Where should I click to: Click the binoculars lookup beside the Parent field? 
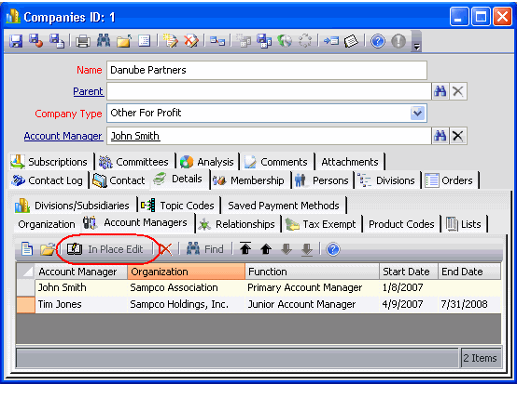[x=440, y=91]
